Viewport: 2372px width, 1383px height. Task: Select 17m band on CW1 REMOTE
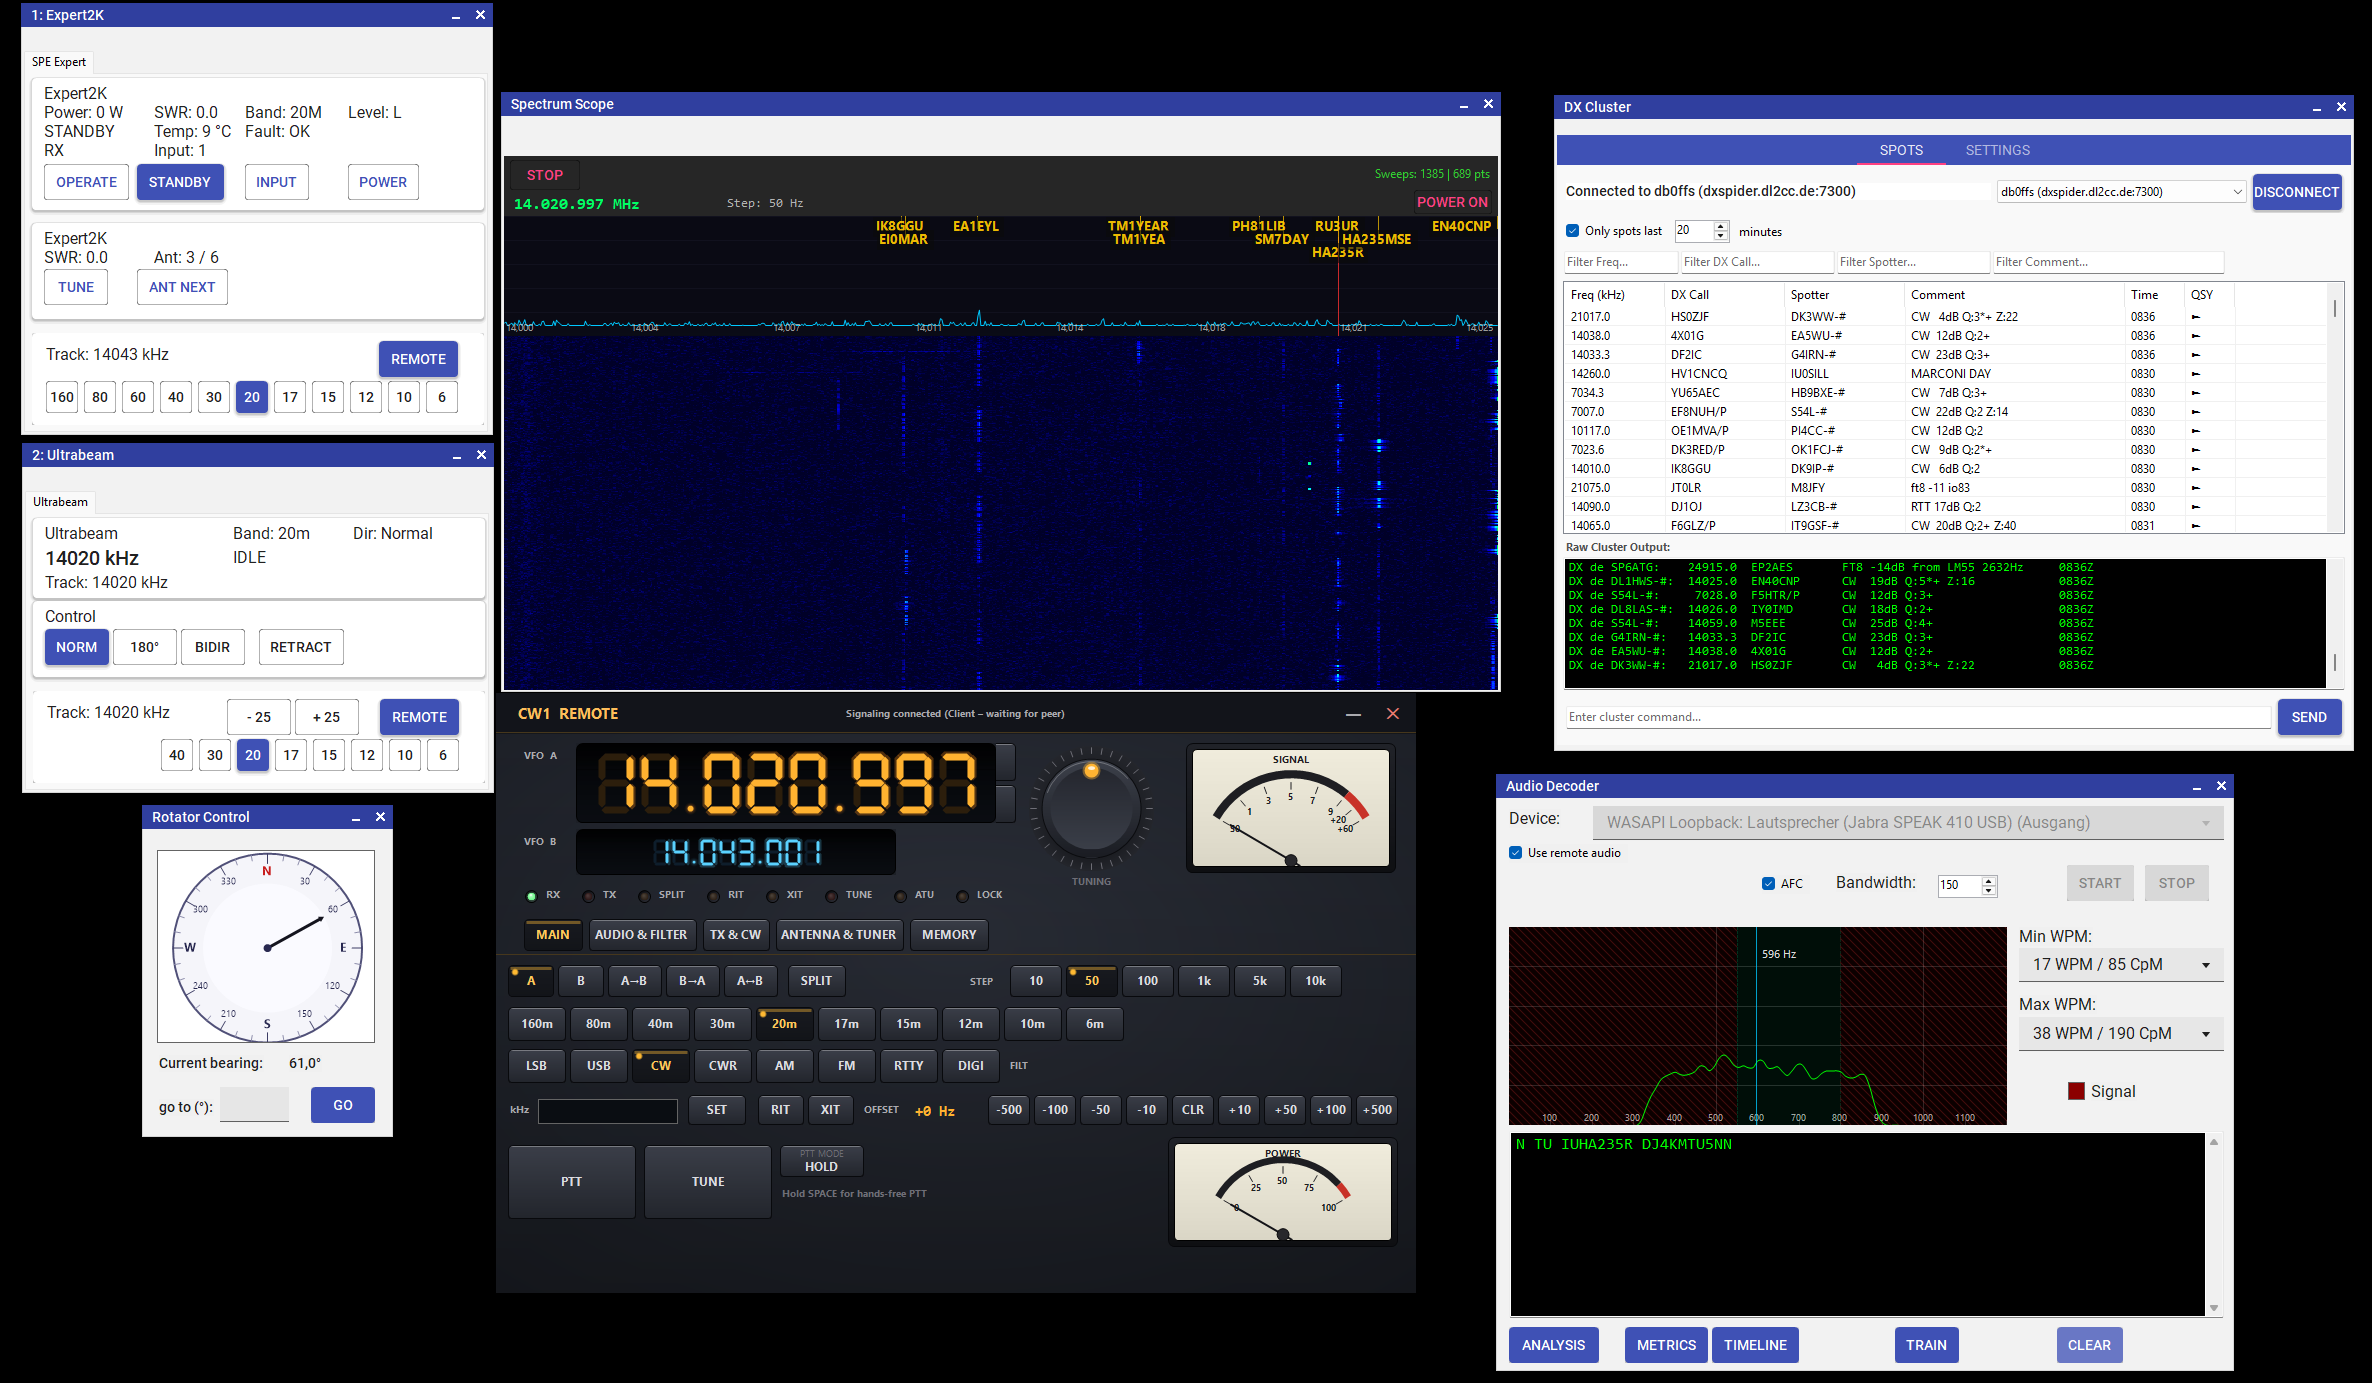(x=846, y=1024)
